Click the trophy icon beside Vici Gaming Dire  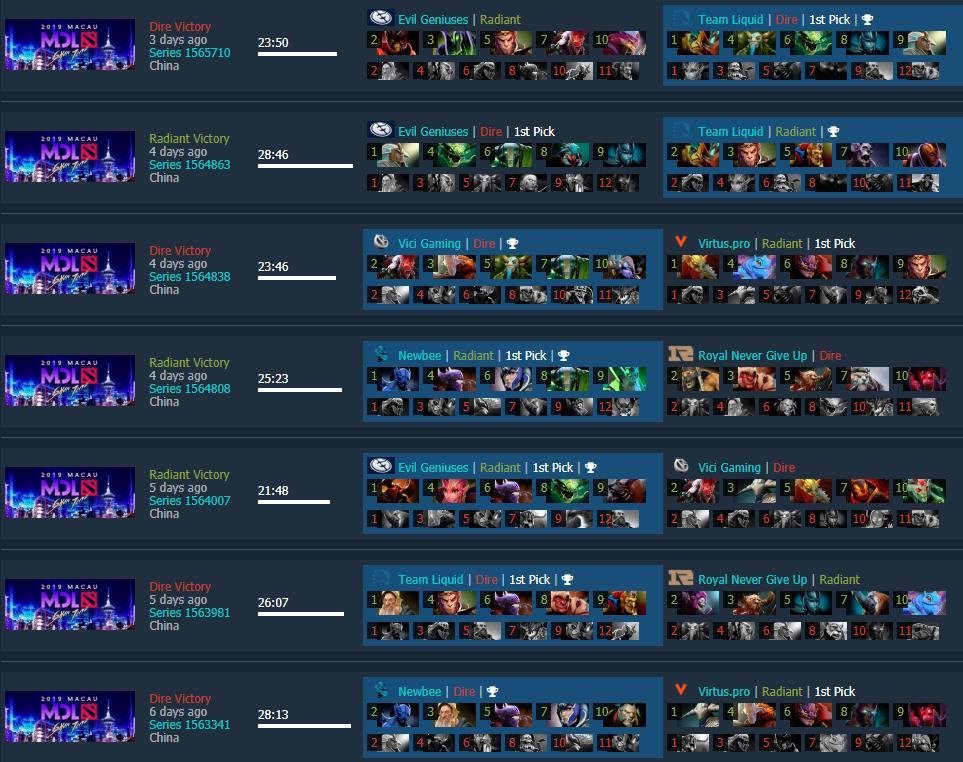(x=512, y=244)
